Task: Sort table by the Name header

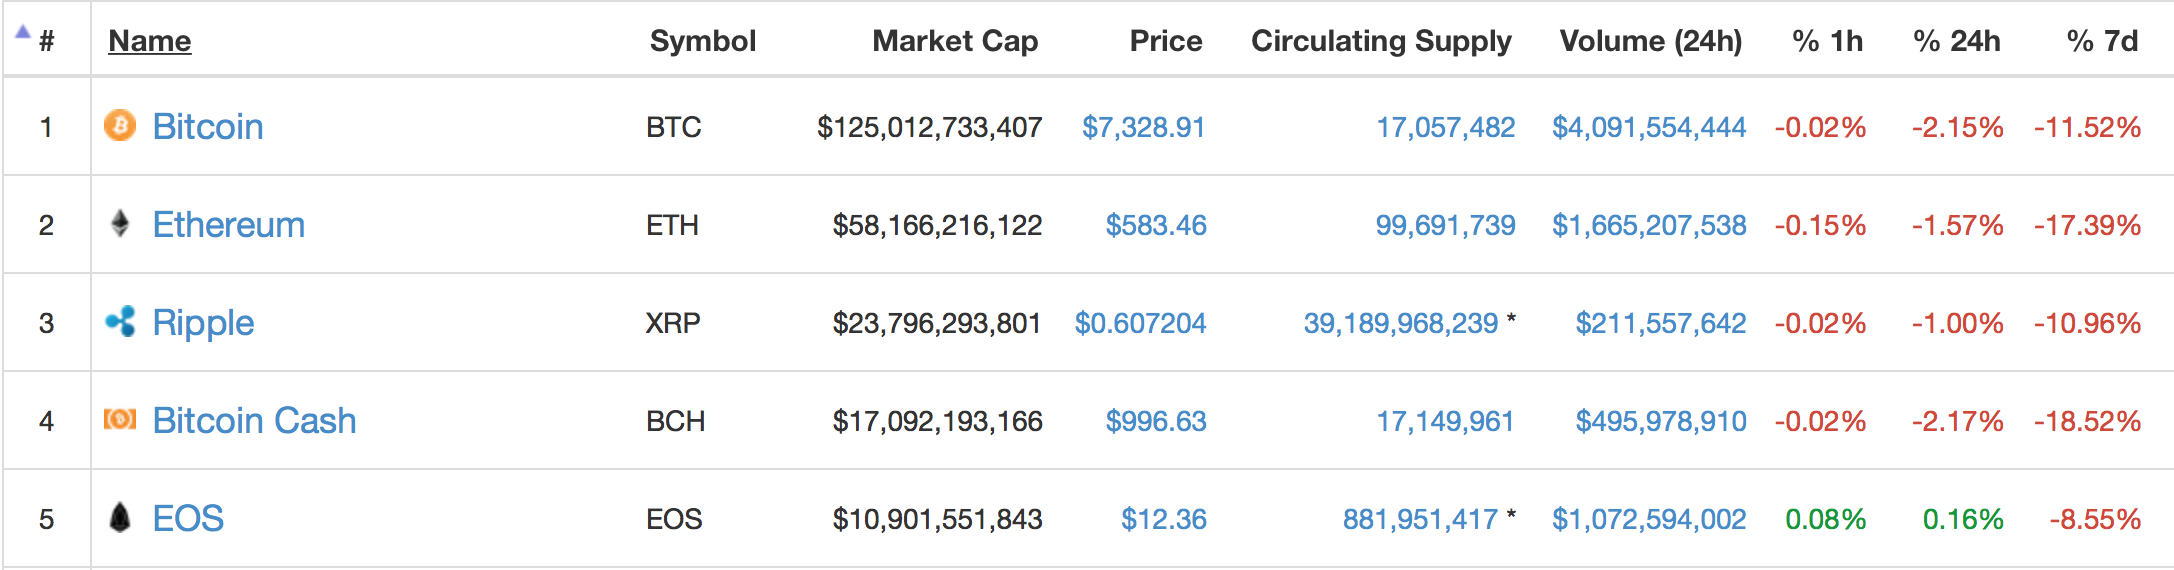Action: point(149,41)
